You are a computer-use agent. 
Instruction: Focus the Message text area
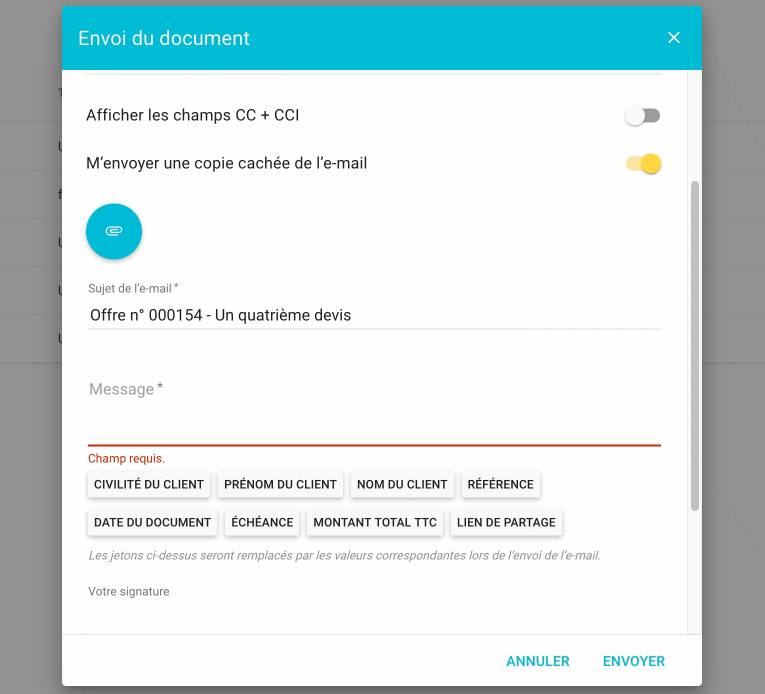pos(374,410)
